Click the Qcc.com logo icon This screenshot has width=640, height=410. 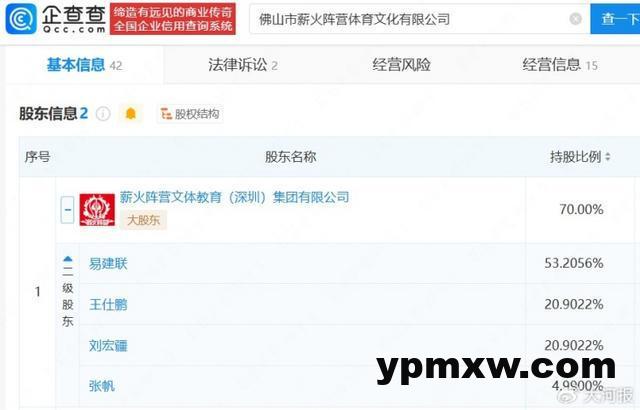(x=21, y=19)
